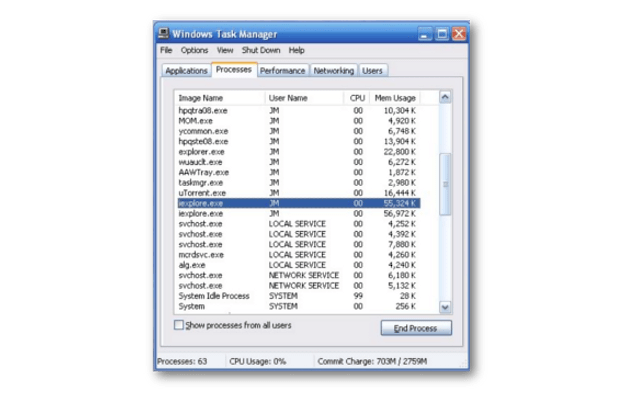Screen dimensions: 625x396
Task: Click NETWORK SERVICE for svchost.exe 6,180 K
Action: (304, 276)
